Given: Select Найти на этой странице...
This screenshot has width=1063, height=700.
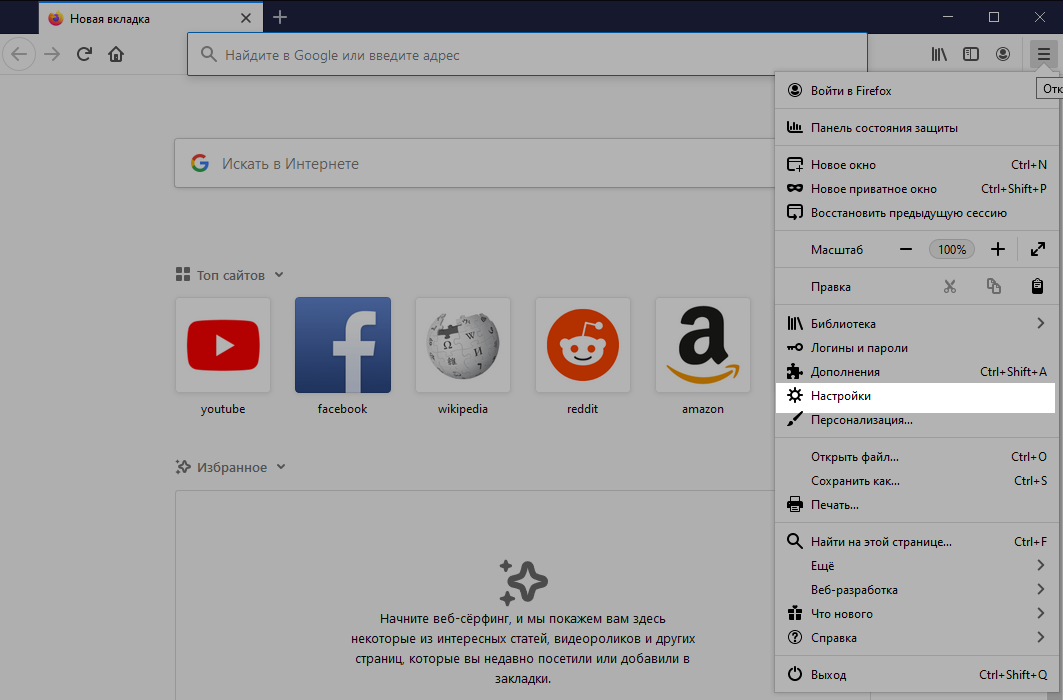Looking at the screenshot, I should [x=915, y=541].
